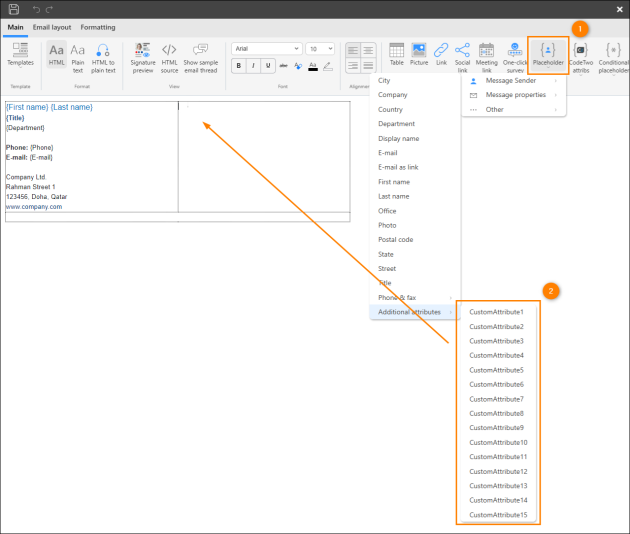Viewport: 630px width, 534px height.
Task: Choose CustomAttribute1 from the list
Action: (x=498, y=312)
